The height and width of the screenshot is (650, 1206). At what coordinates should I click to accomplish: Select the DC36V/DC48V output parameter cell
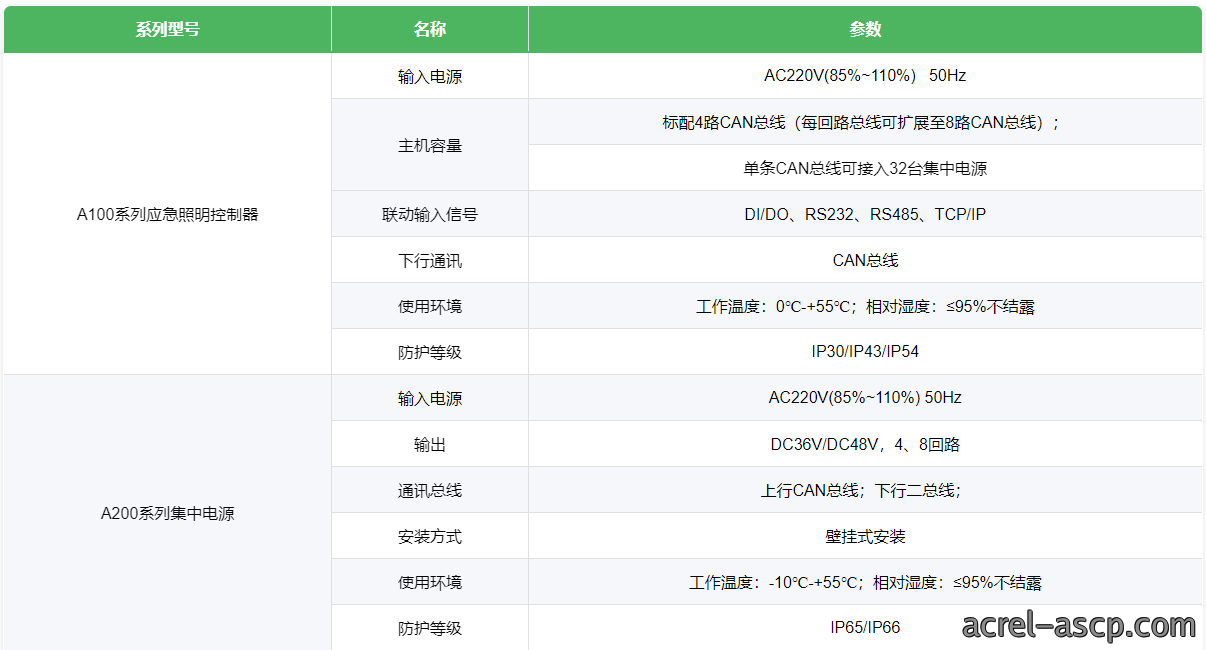point(865,444)
